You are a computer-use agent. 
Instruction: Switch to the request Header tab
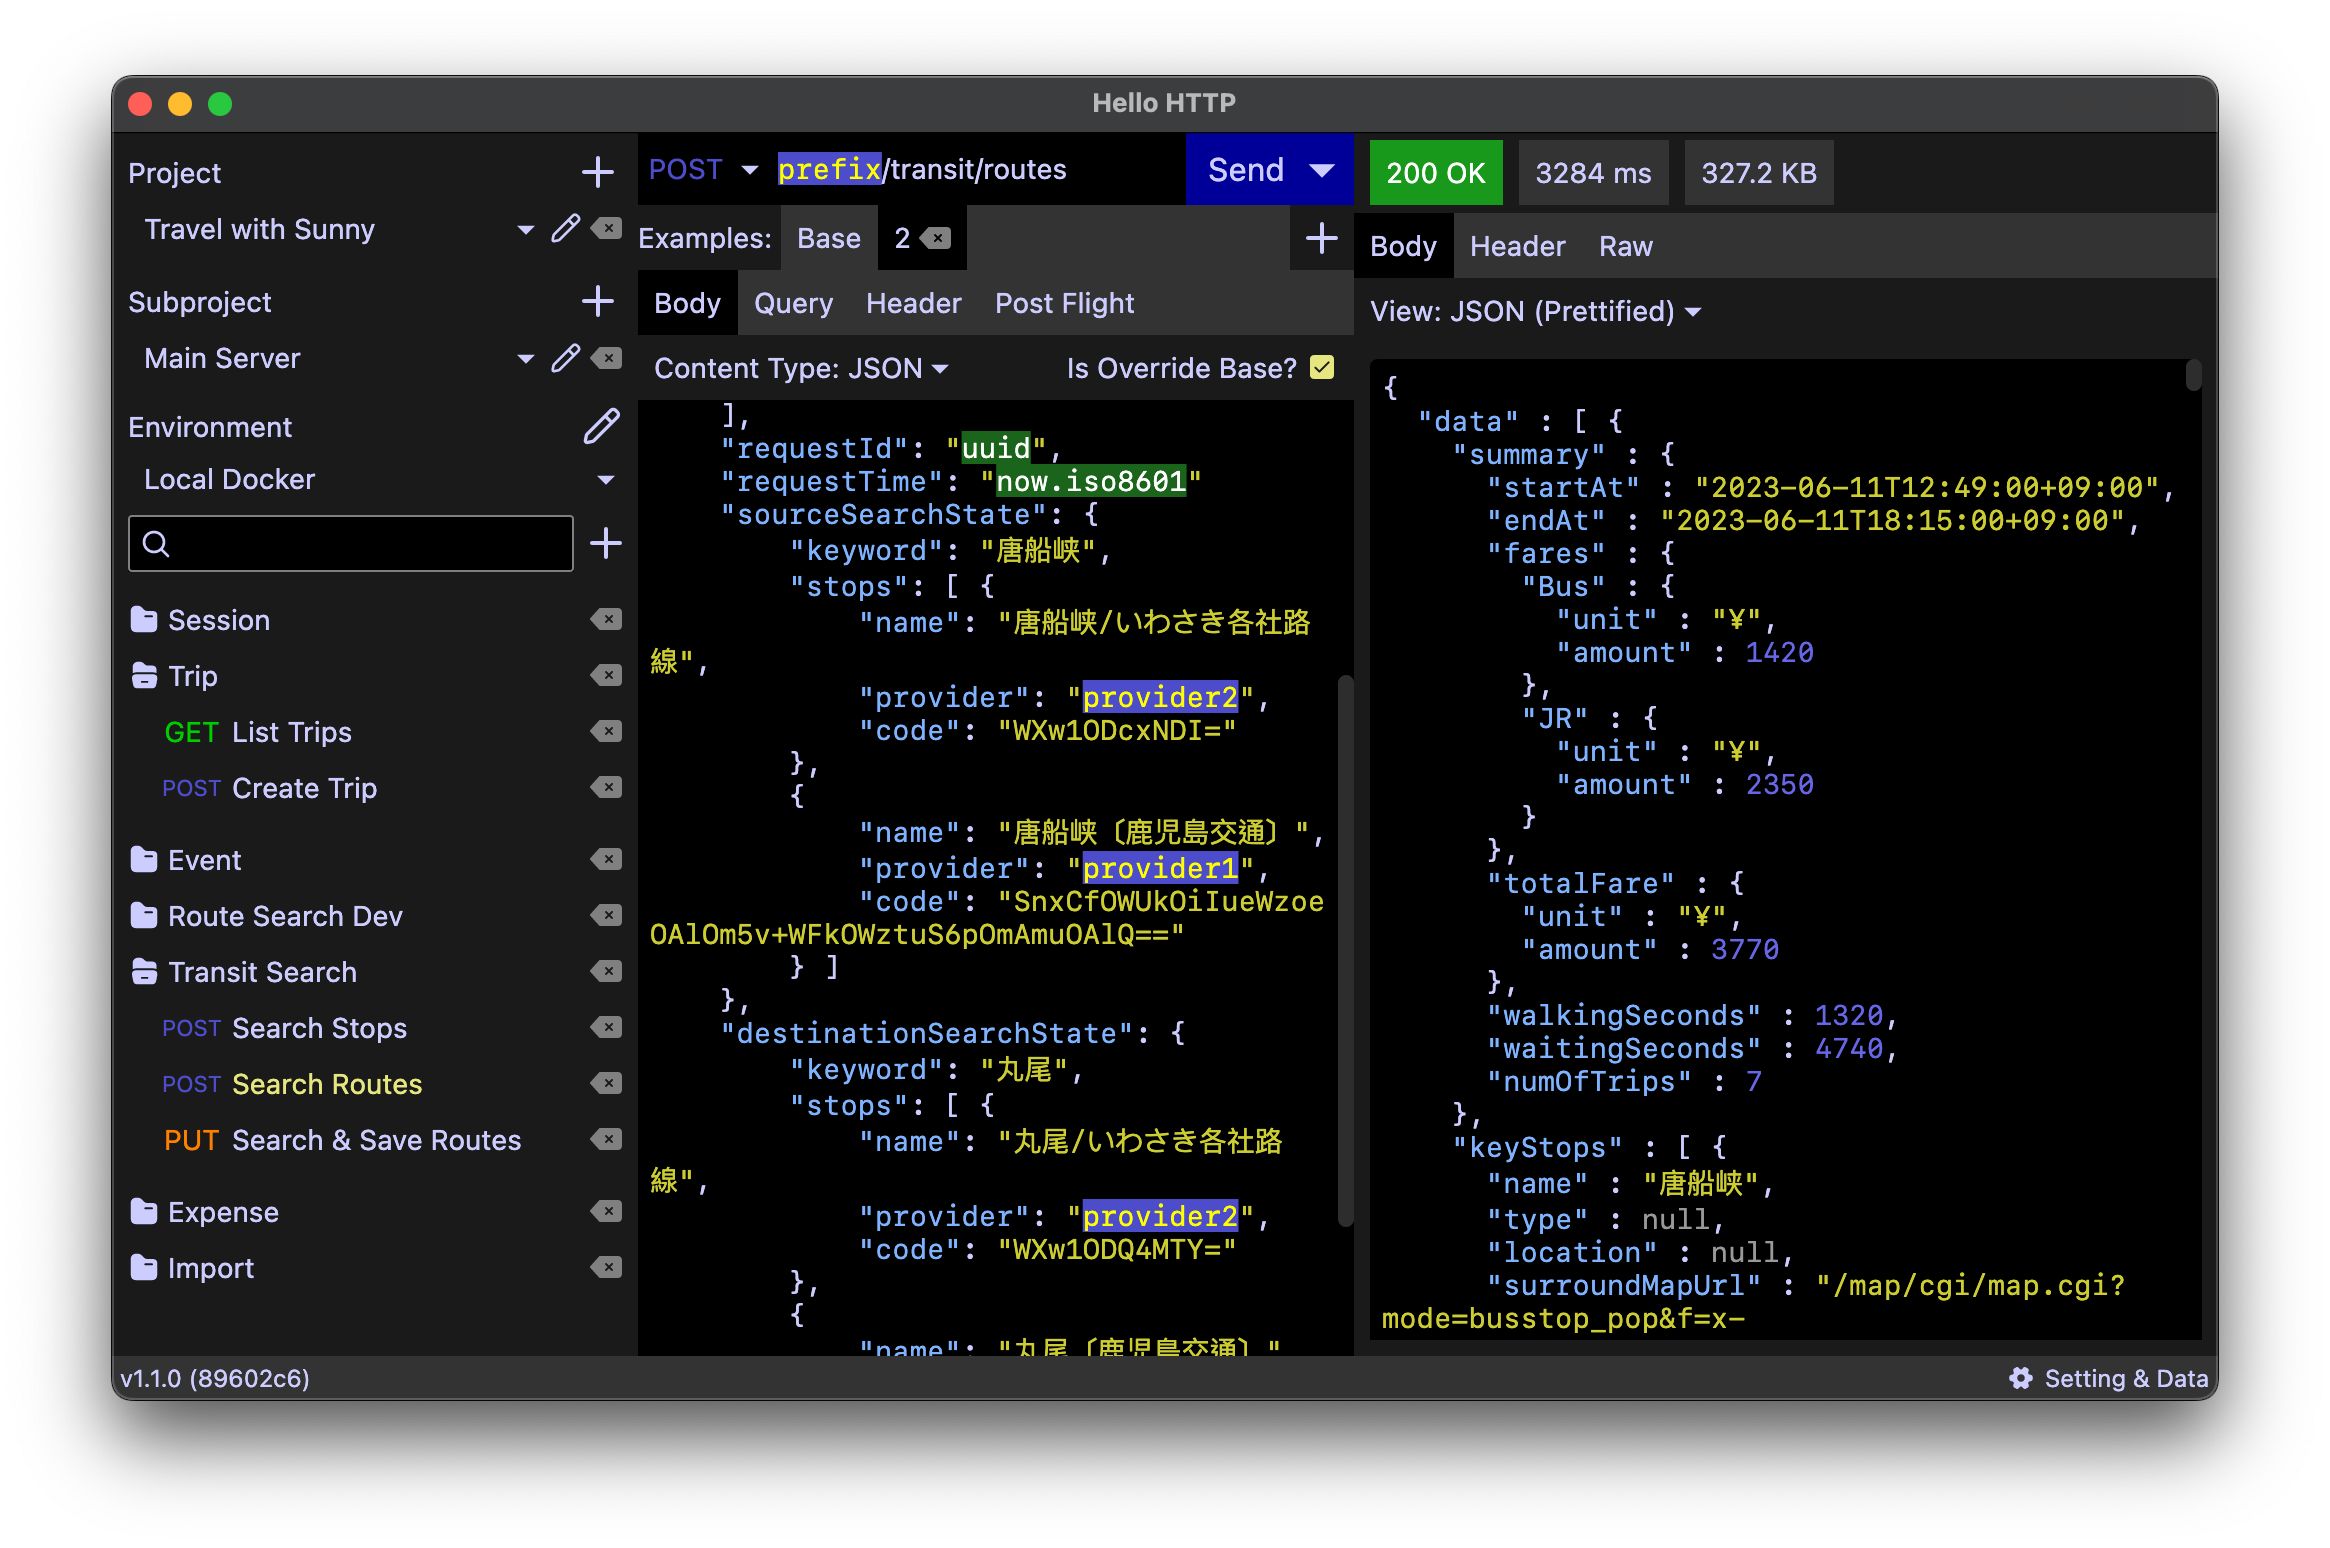(913, 303)
